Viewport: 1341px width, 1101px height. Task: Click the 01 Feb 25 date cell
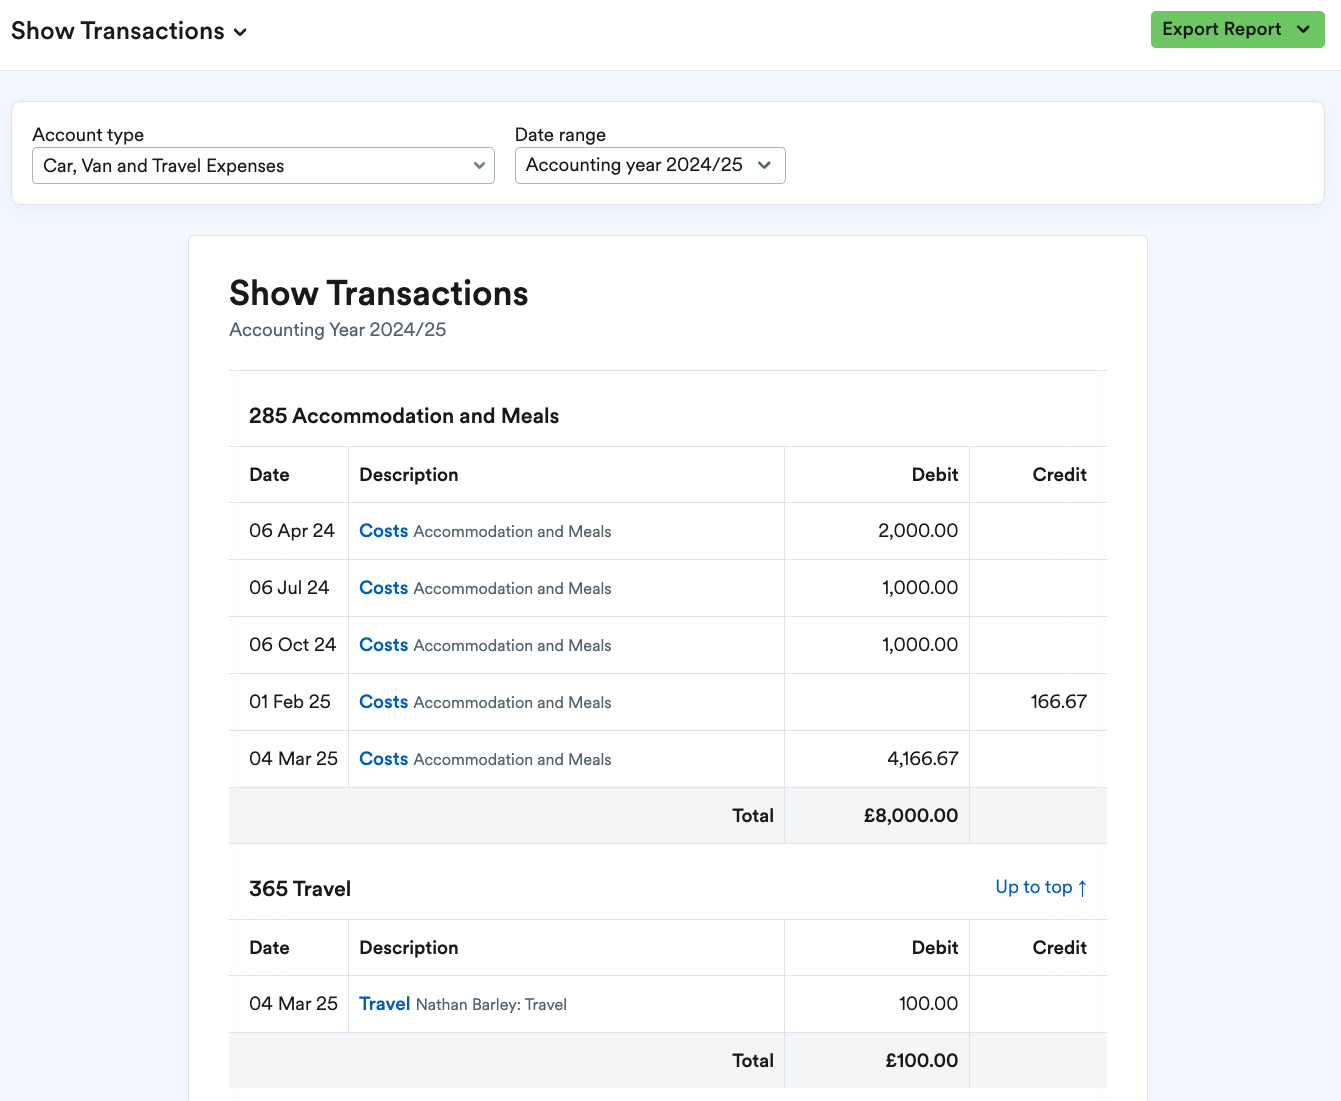pyautogui.click(x=290, y=702)
